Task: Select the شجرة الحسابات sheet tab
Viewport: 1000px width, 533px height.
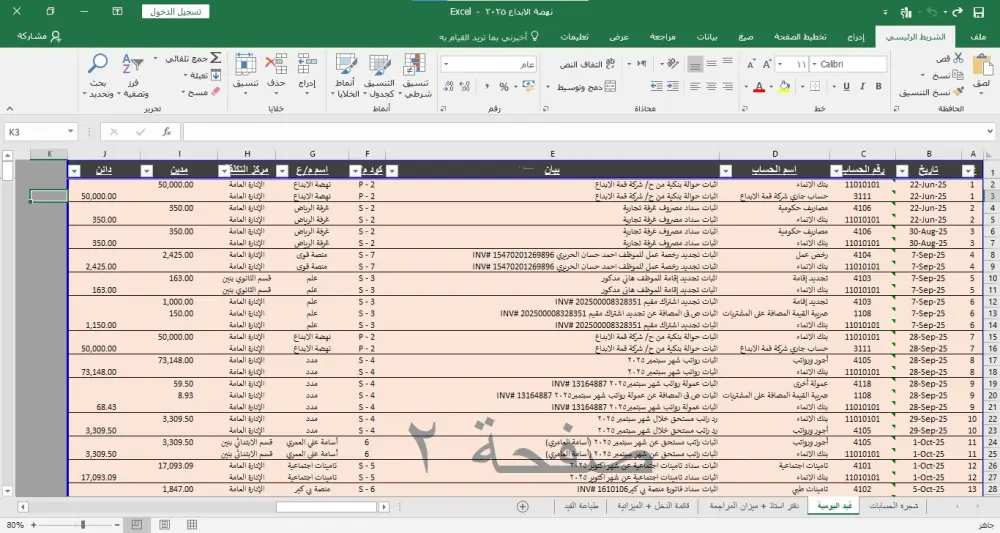Action: (x=893, y=506)
